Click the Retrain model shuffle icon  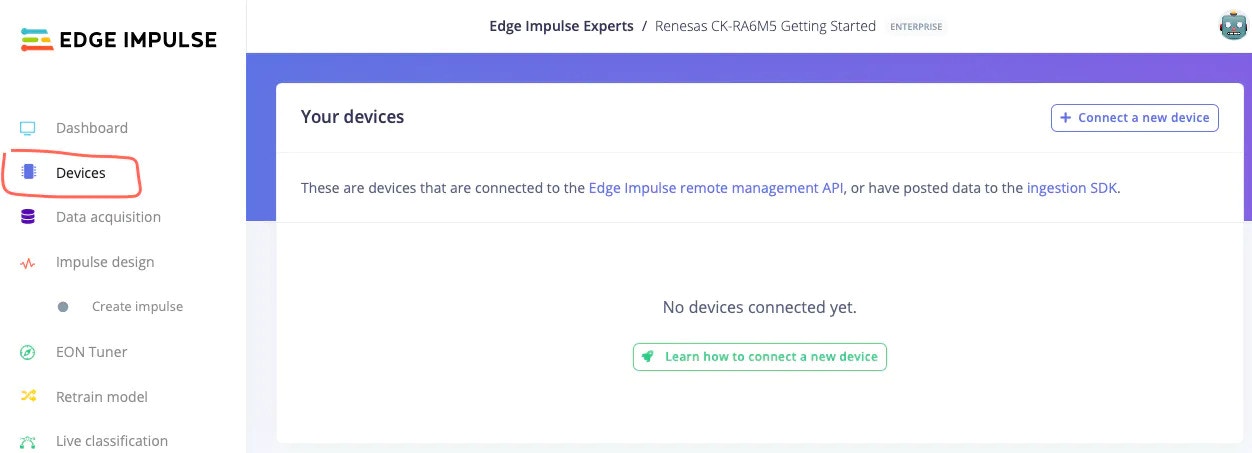tap(28, 397)
